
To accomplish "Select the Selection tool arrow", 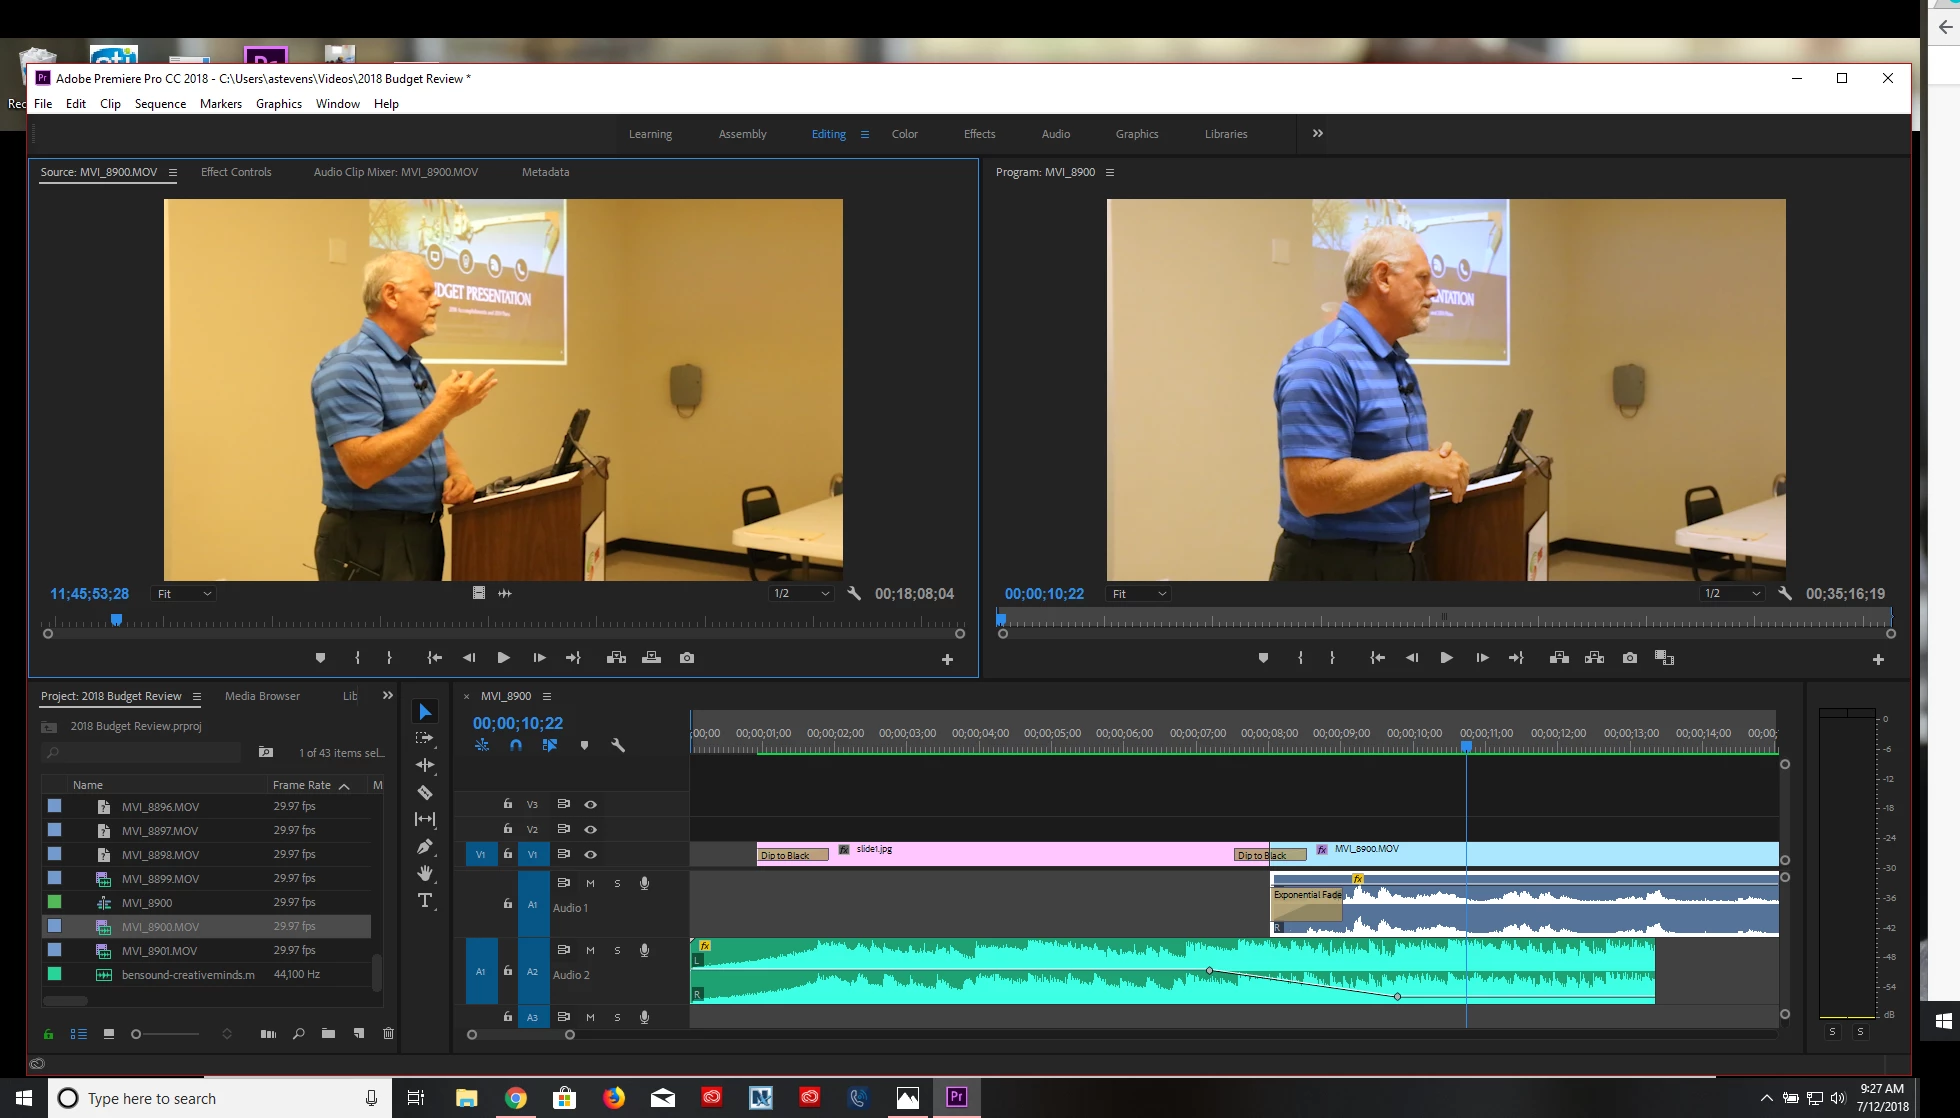I will pyautogui.click(x=425, y=712).
